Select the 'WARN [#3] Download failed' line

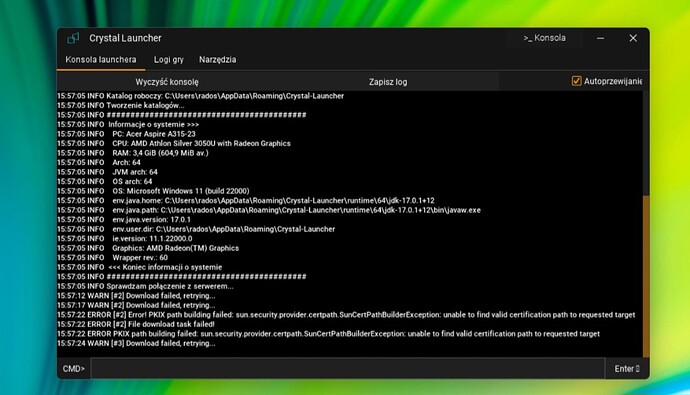click(136, 344)
